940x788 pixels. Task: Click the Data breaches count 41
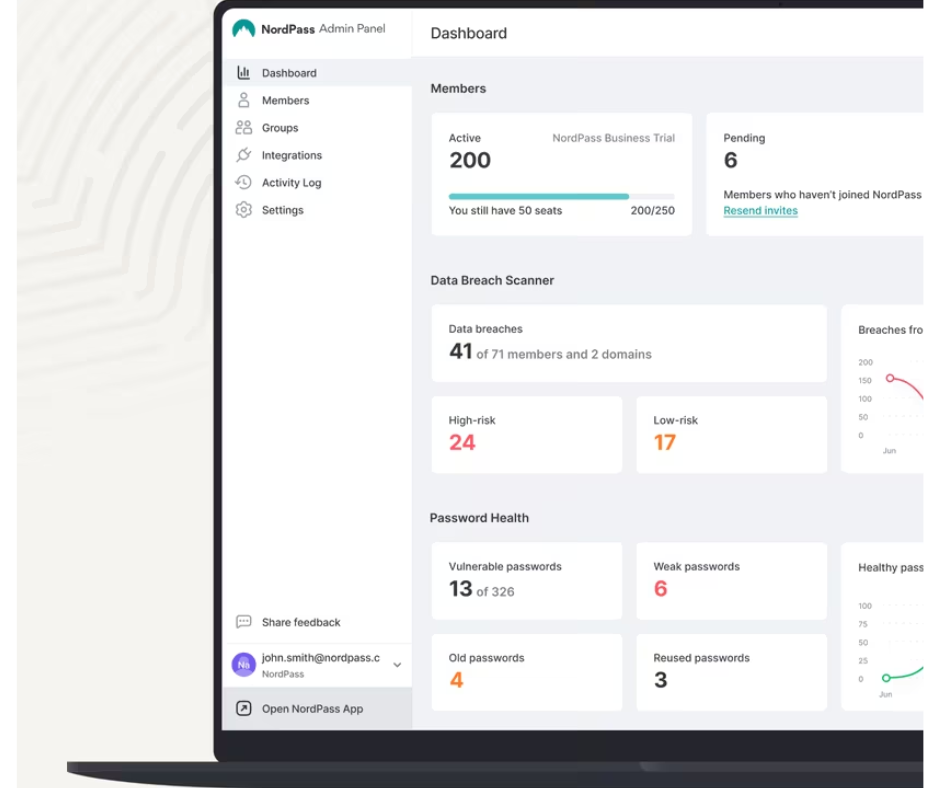tap(460, 351)
